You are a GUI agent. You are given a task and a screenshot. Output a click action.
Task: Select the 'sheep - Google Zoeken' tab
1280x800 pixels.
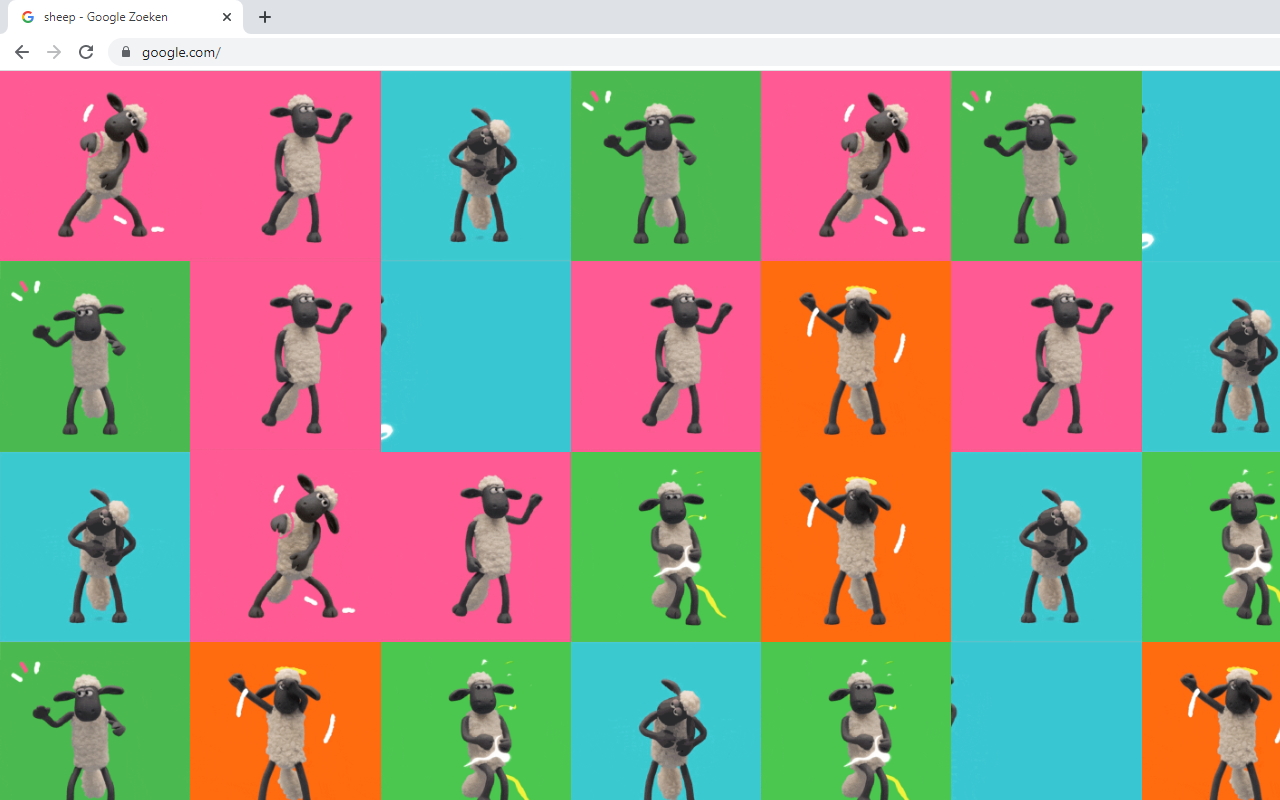pyautogui.click(x=125, y=17)
